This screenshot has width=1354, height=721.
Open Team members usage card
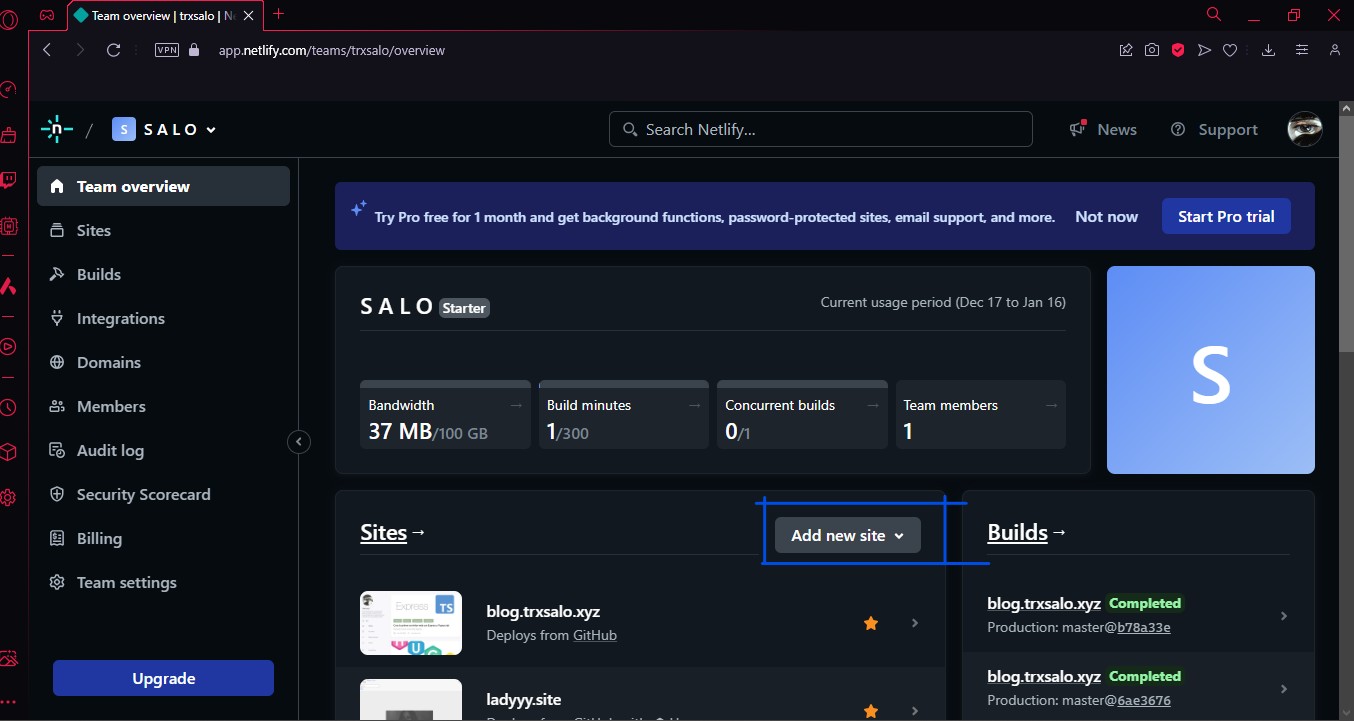click(x=981, y=414)
